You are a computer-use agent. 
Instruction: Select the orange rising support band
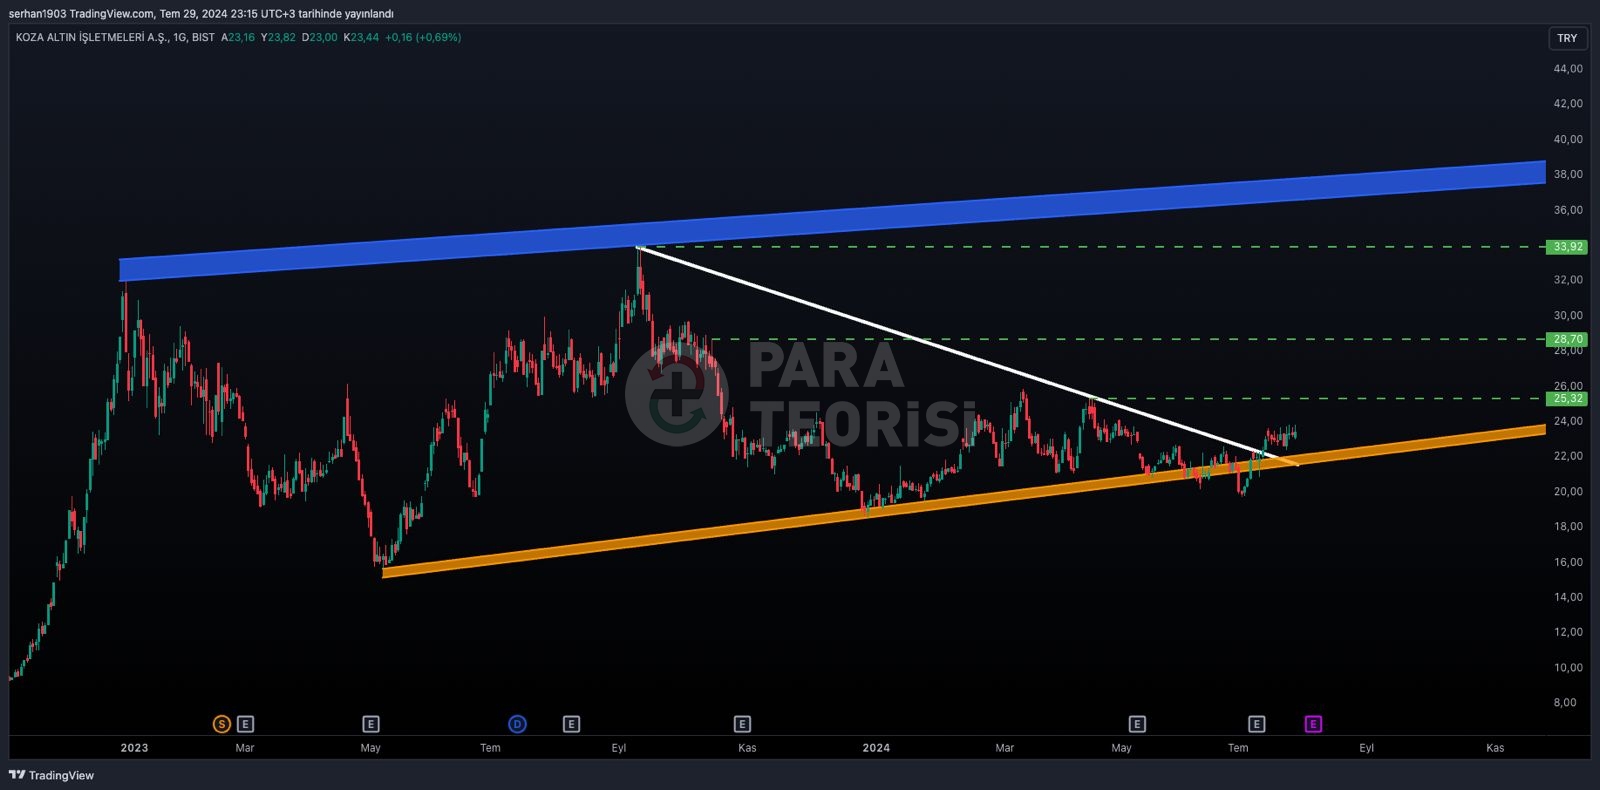point(965,502)
